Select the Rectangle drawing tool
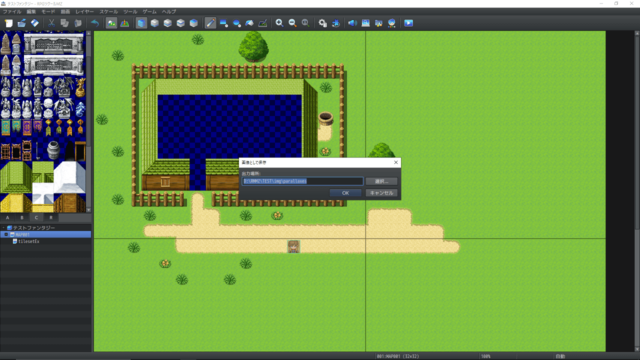The height and width of the screenshot is (360, 640). [224, 23]
